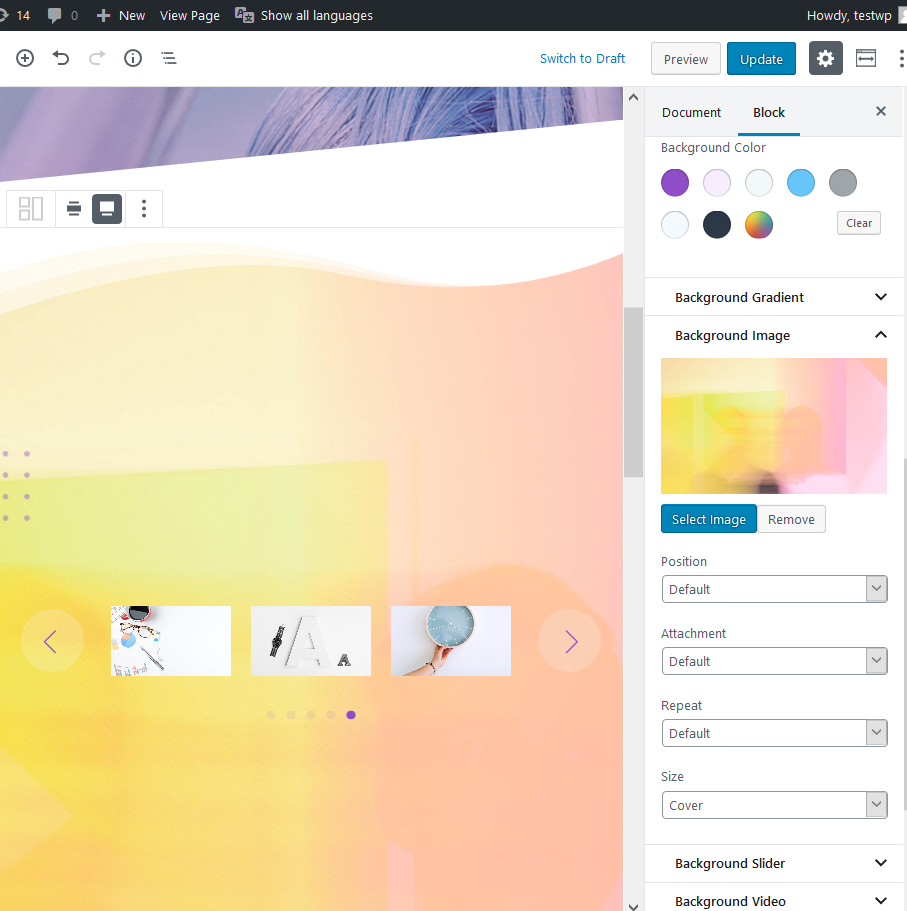This screenshot has height=911, width=907.
Task: Select the wide width alignment icon
Action: tap(74, 208)
